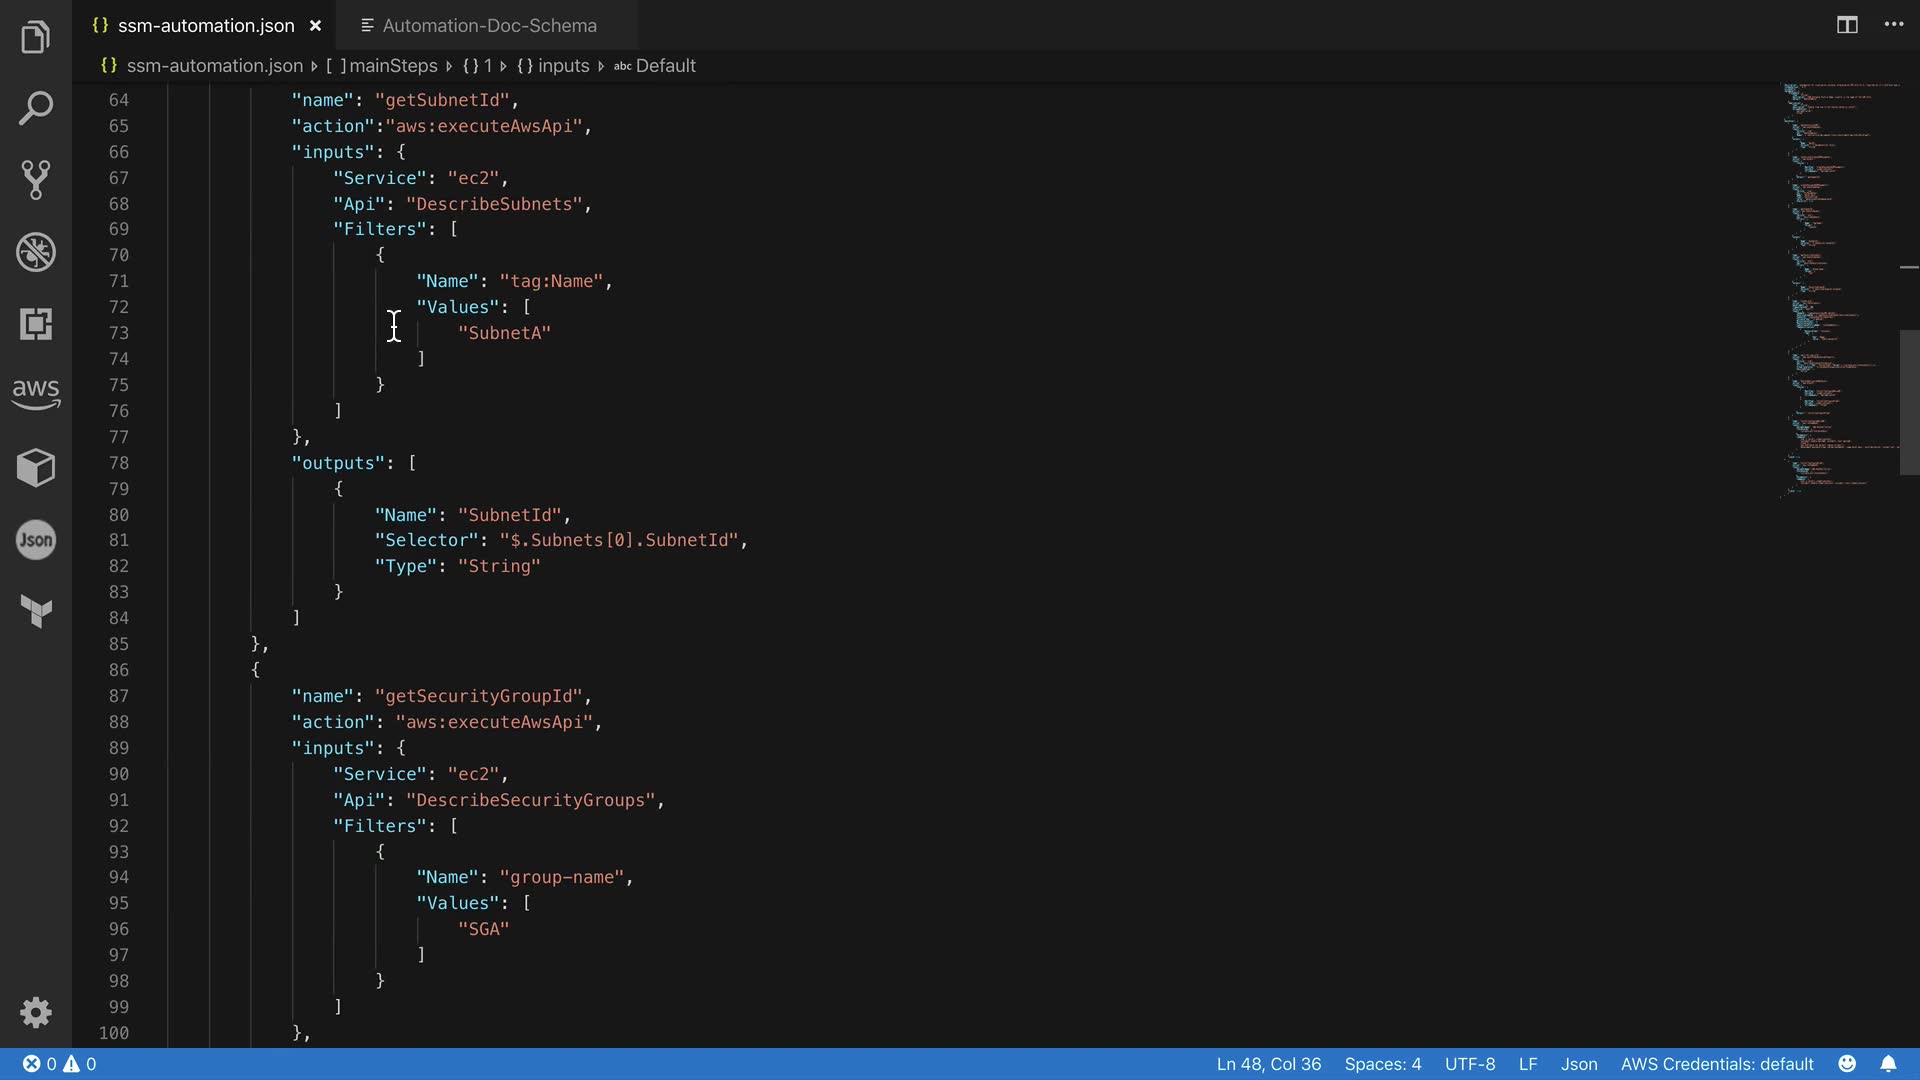
Task: Click the split editor right icon
Action: point(1847,25)
